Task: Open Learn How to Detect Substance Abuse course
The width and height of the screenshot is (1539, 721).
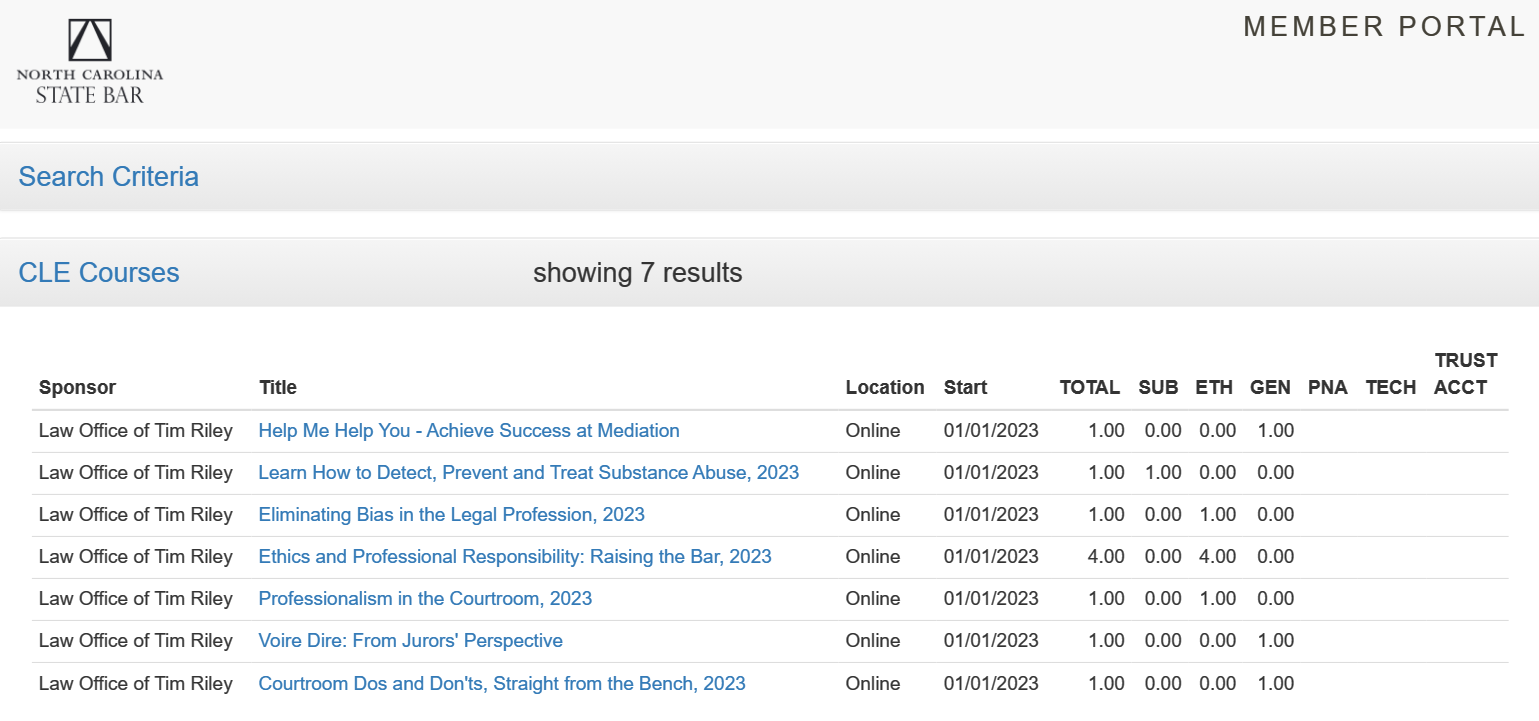Action: point(529,473)
